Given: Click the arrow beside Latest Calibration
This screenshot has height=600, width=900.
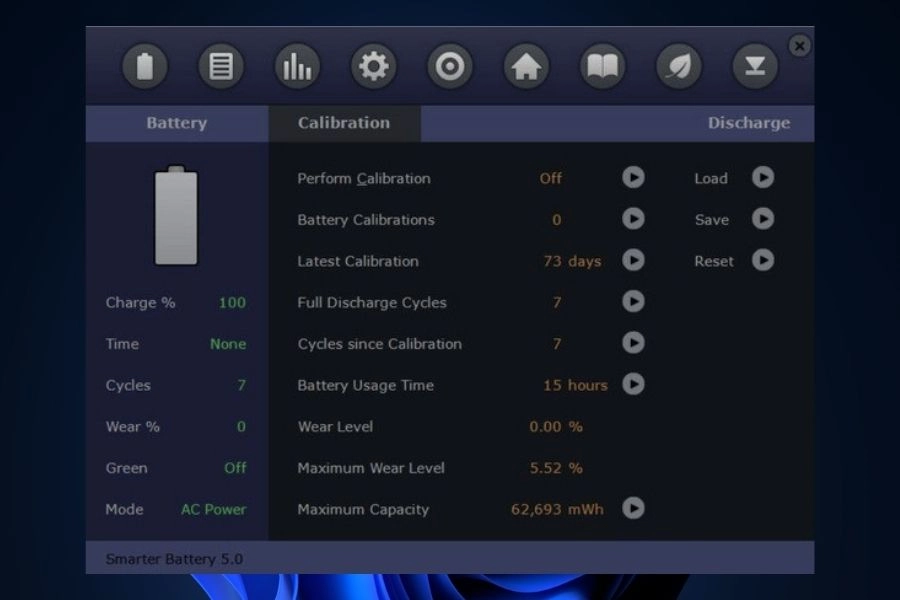Looking at the screenshot, I should pyautogui.click(x=633, y=260).
